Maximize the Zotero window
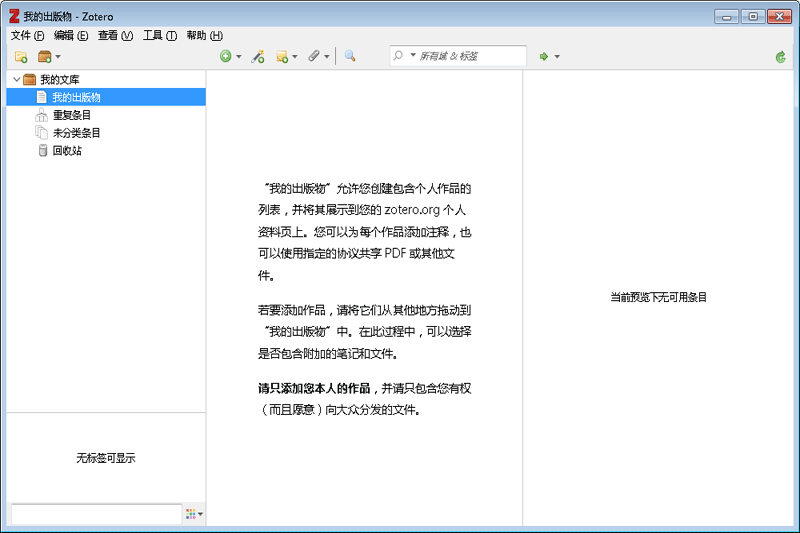 pyautogui.click(x=753, y=17)
